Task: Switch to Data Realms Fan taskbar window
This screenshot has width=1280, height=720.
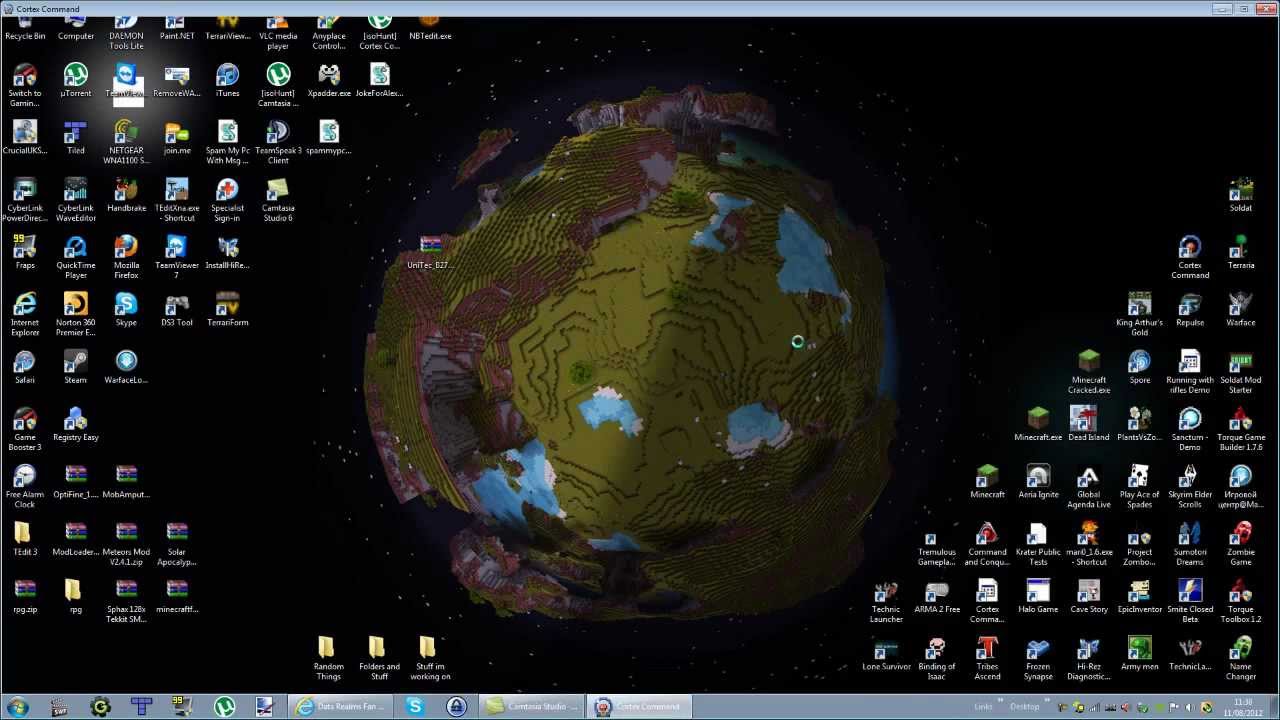Action: [340, 707]
